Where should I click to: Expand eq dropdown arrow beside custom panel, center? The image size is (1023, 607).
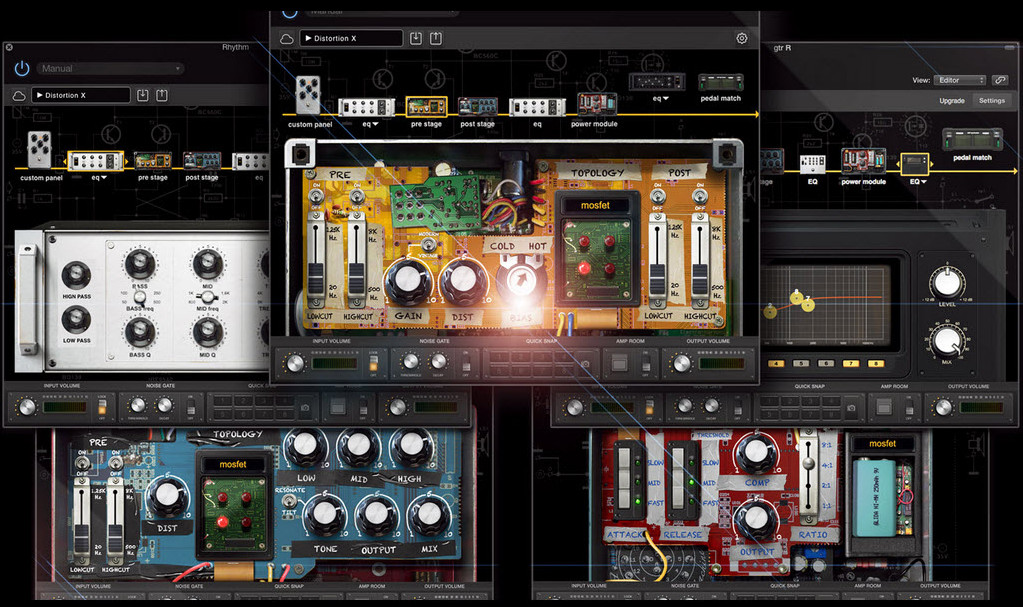point(375,124)
